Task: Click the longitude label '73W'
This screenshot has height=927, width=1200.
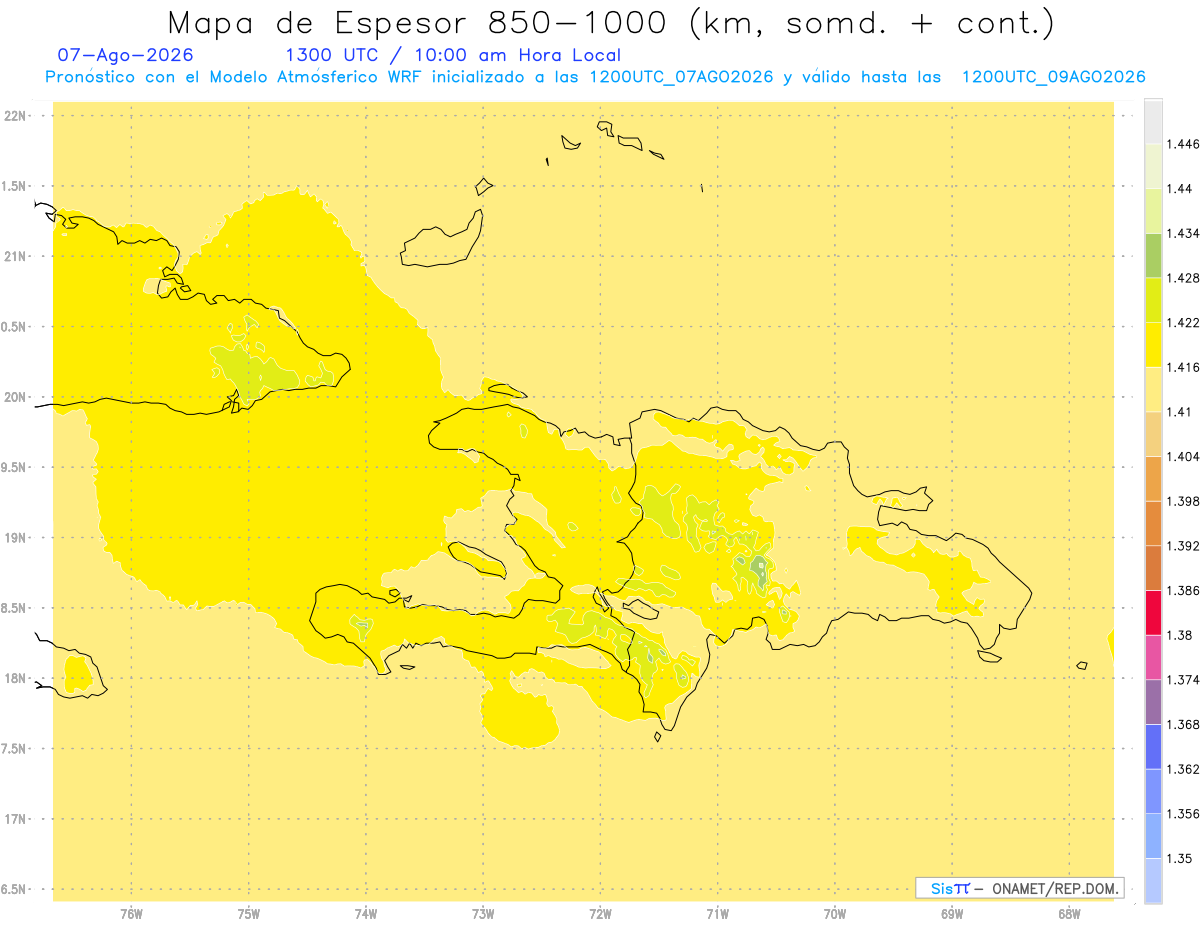Action: pyautogui.click(x=483, y=914)
